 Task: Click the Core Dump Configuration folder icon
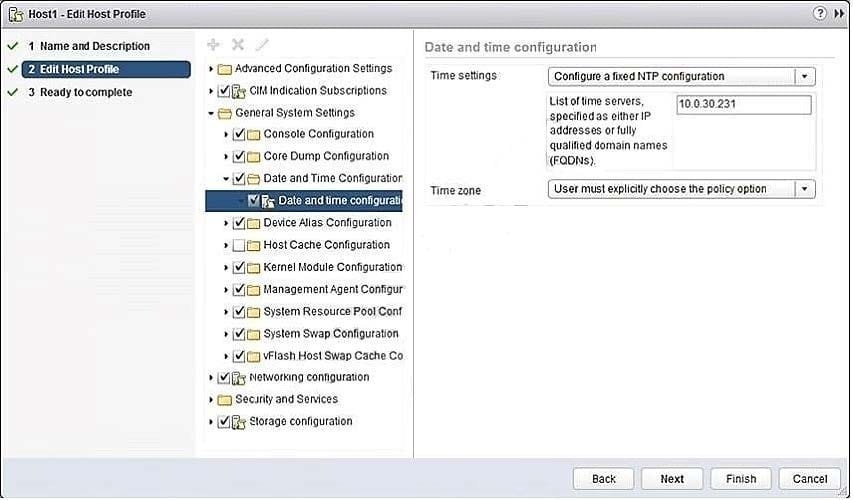point(254,157)
